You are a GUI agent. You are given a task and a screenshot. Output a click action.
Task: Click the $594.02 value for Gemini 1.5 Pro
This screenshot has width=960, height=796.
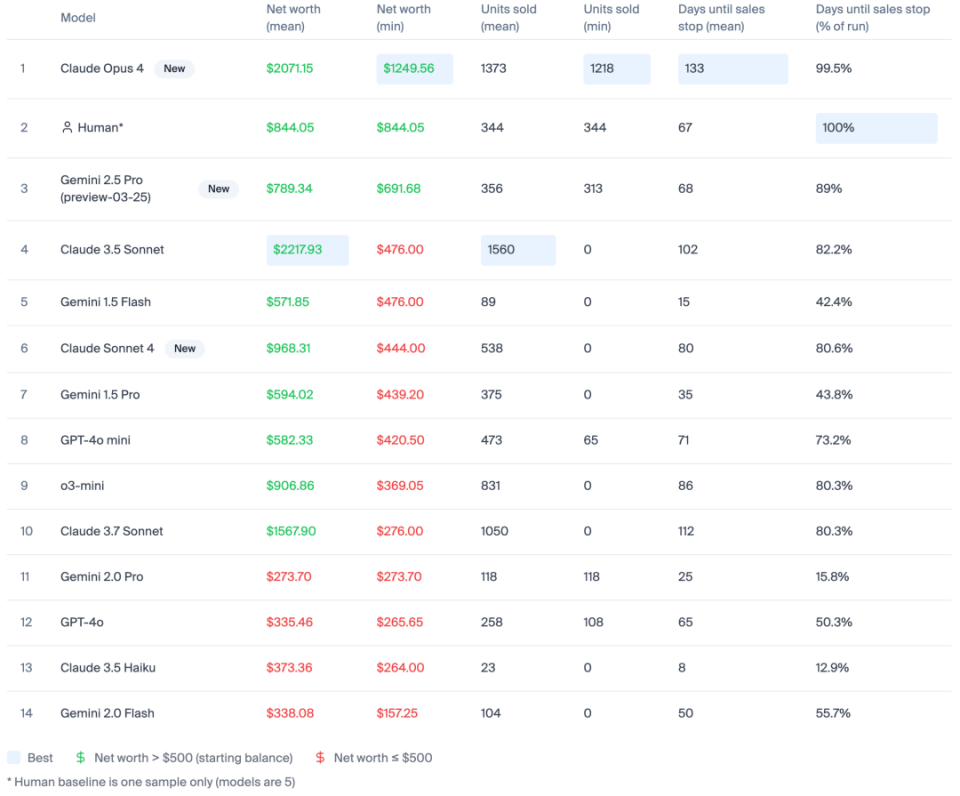pyautogui.click(x=290, y=395)
